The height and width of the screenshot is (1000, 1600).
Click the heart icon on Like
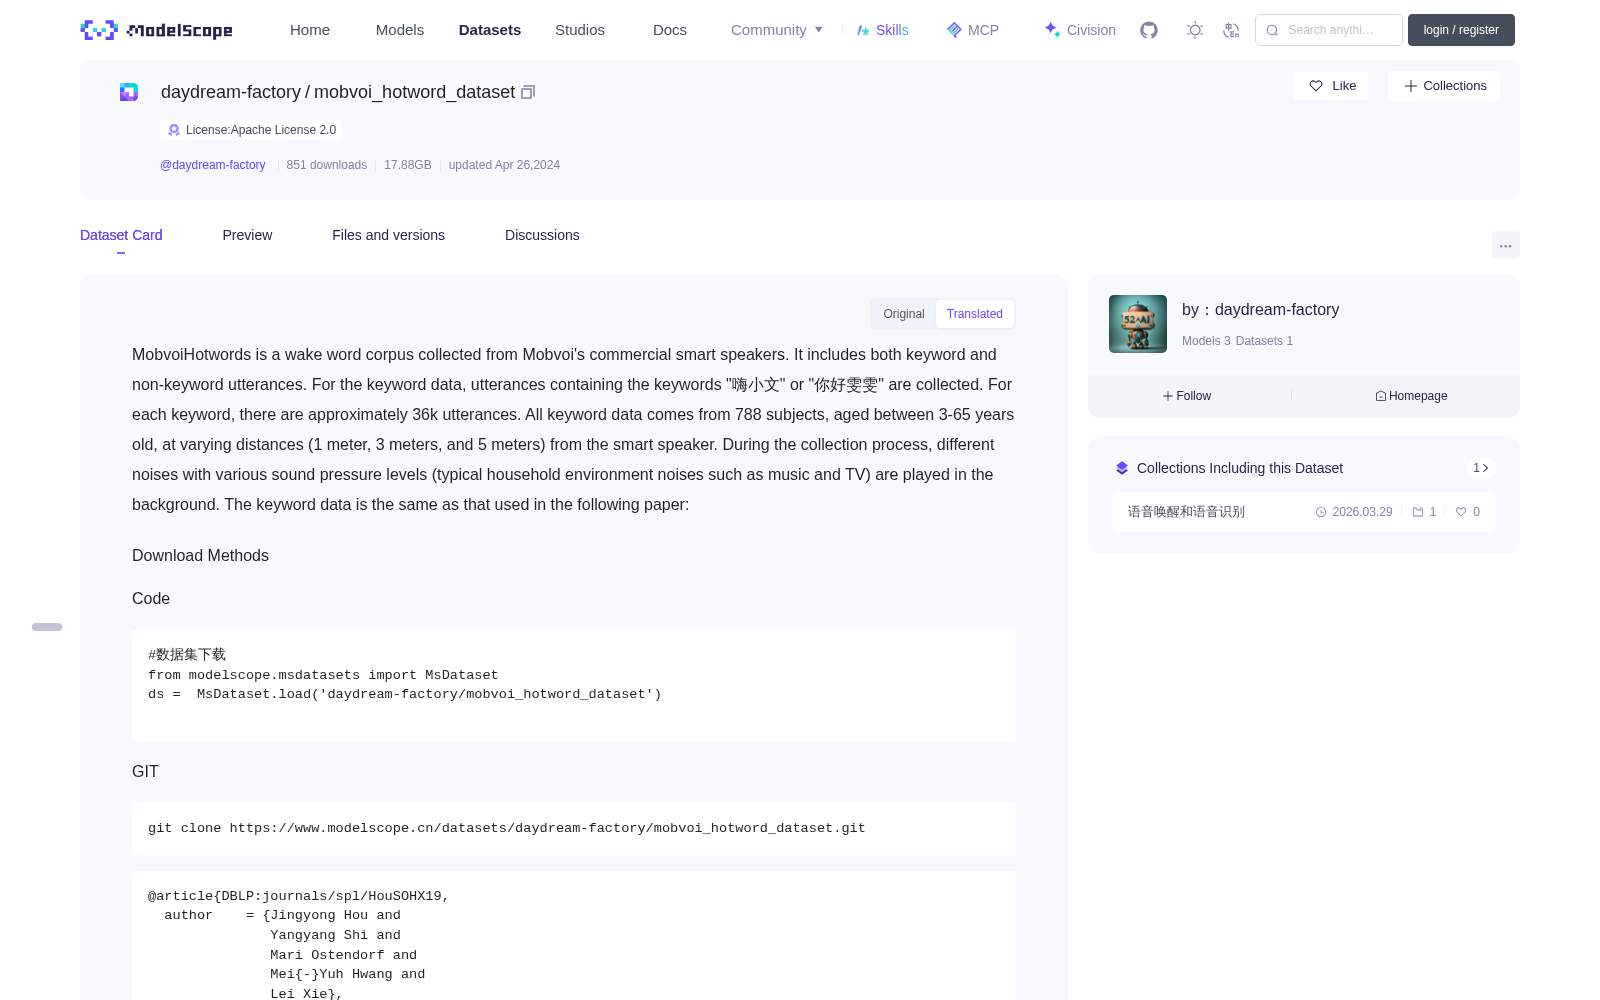click(1316, 86)
